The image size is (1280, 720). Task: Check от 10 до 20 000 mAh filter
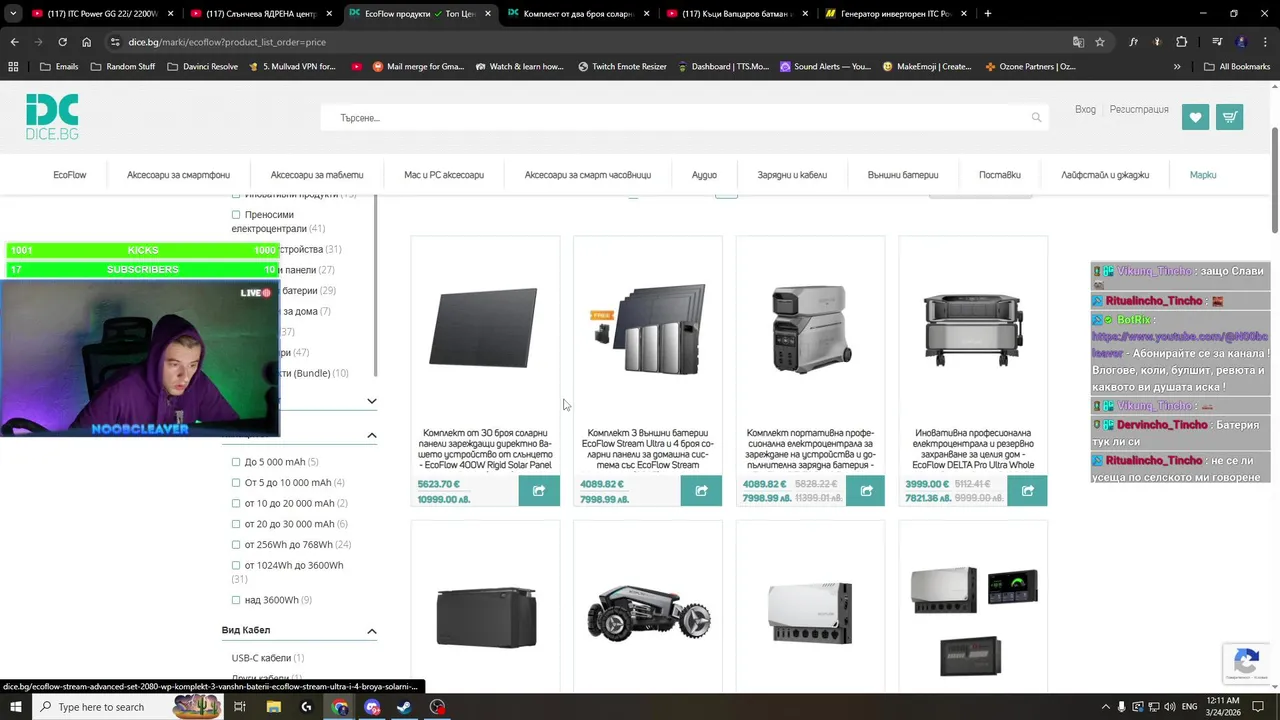[x=236, y=503]
